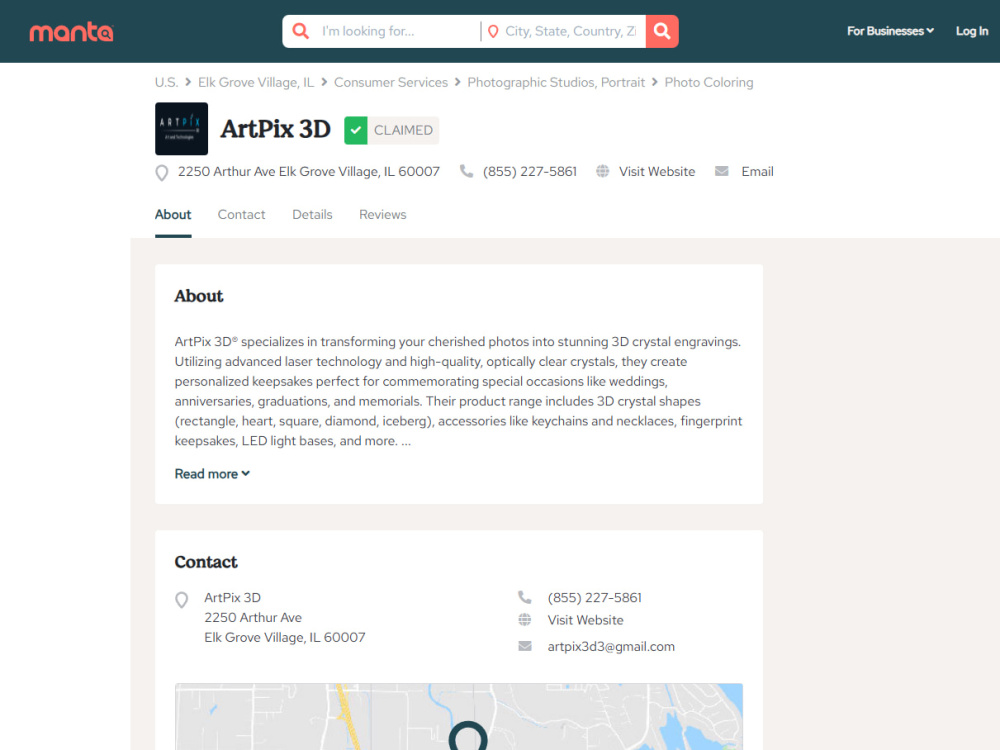Open the Consumer Services breadcrumb
This screenshot has height=750, width=1000.
tap(390, 82)
